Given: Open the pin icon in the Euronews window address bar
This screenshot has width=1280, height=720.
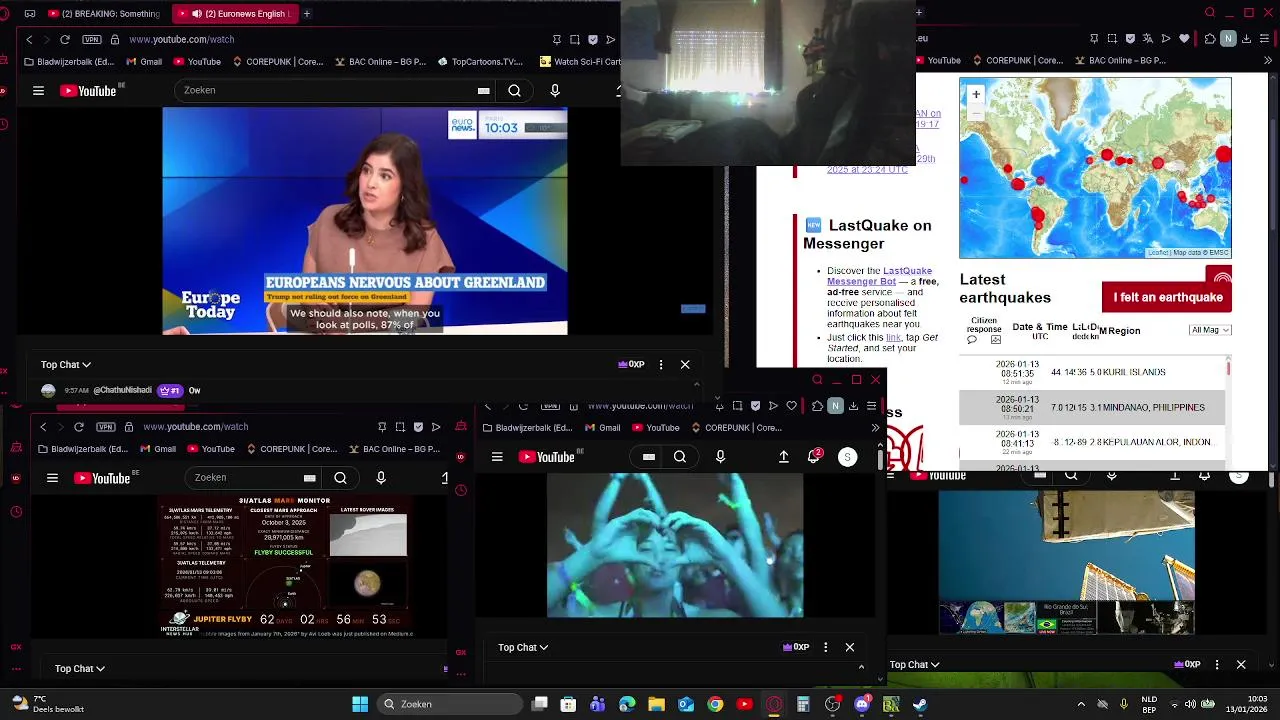Looking at the screenshot, I should tap(556, 39).
